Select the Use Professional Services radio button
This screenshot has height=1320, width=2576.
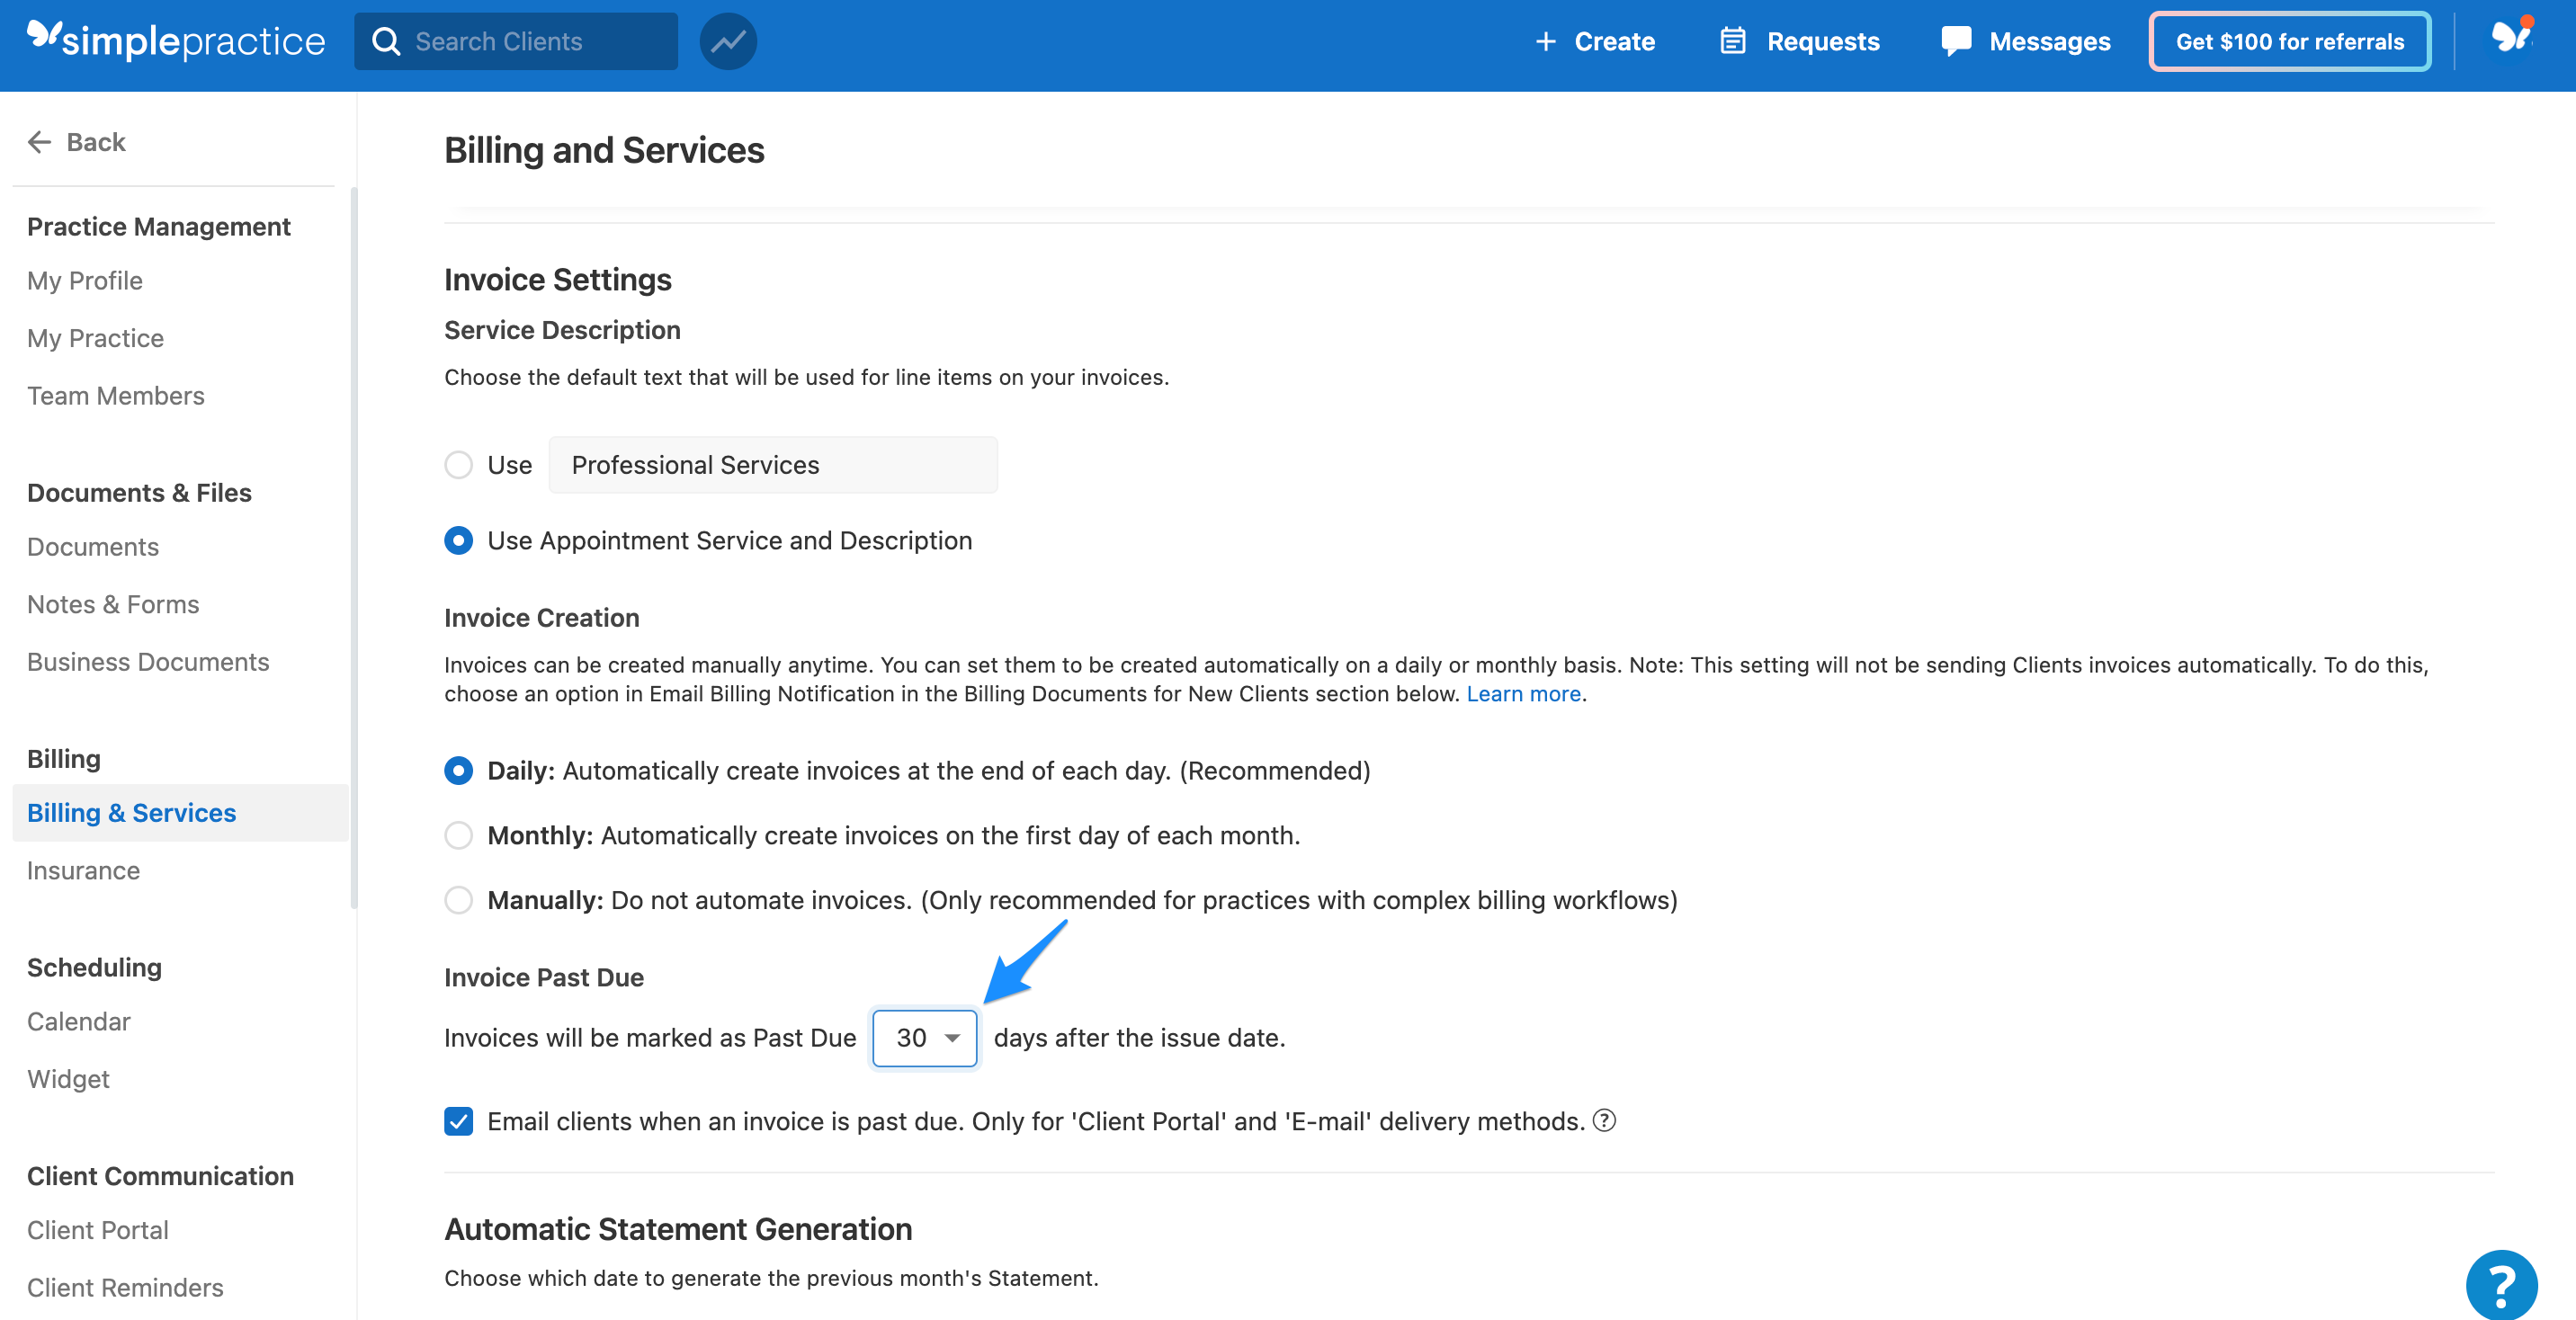pos(458,464)
